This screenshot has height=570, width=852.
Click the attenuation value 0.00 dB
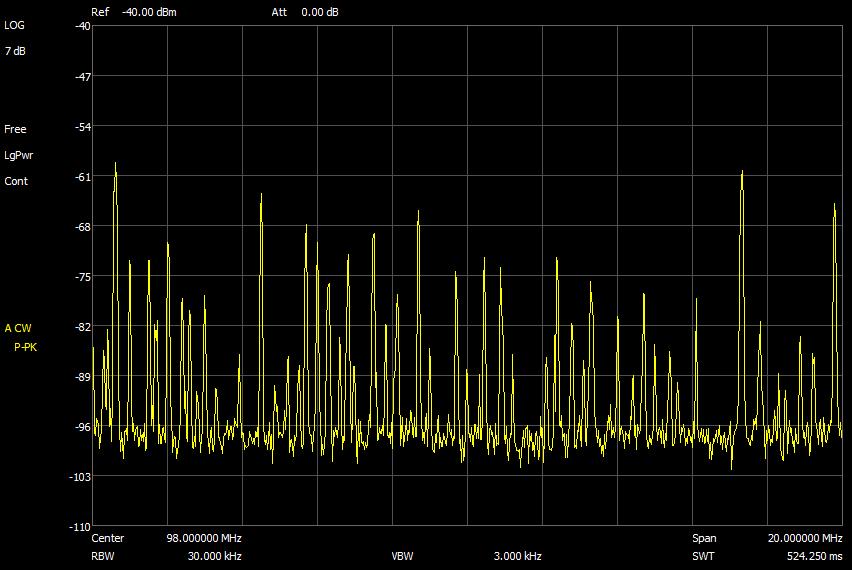(x=320, y=12)
